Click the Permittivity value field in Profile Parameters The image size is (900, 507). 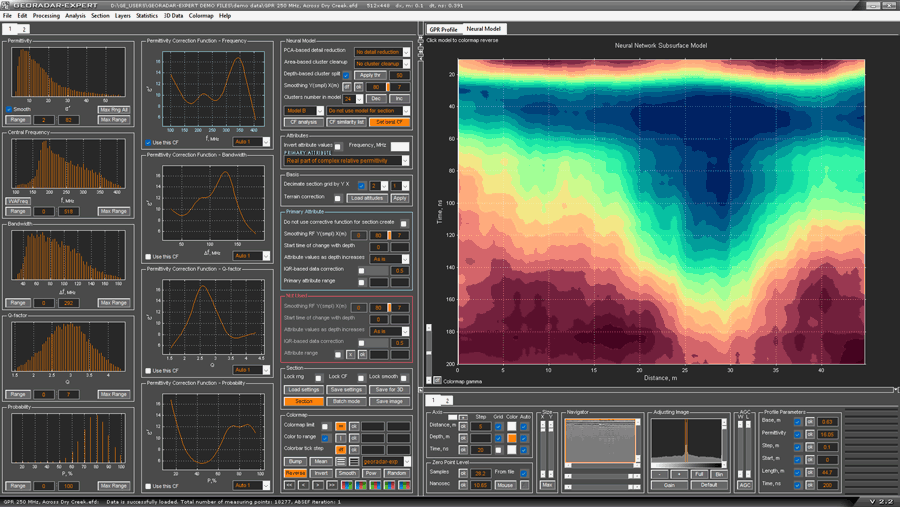pos(827,435)
